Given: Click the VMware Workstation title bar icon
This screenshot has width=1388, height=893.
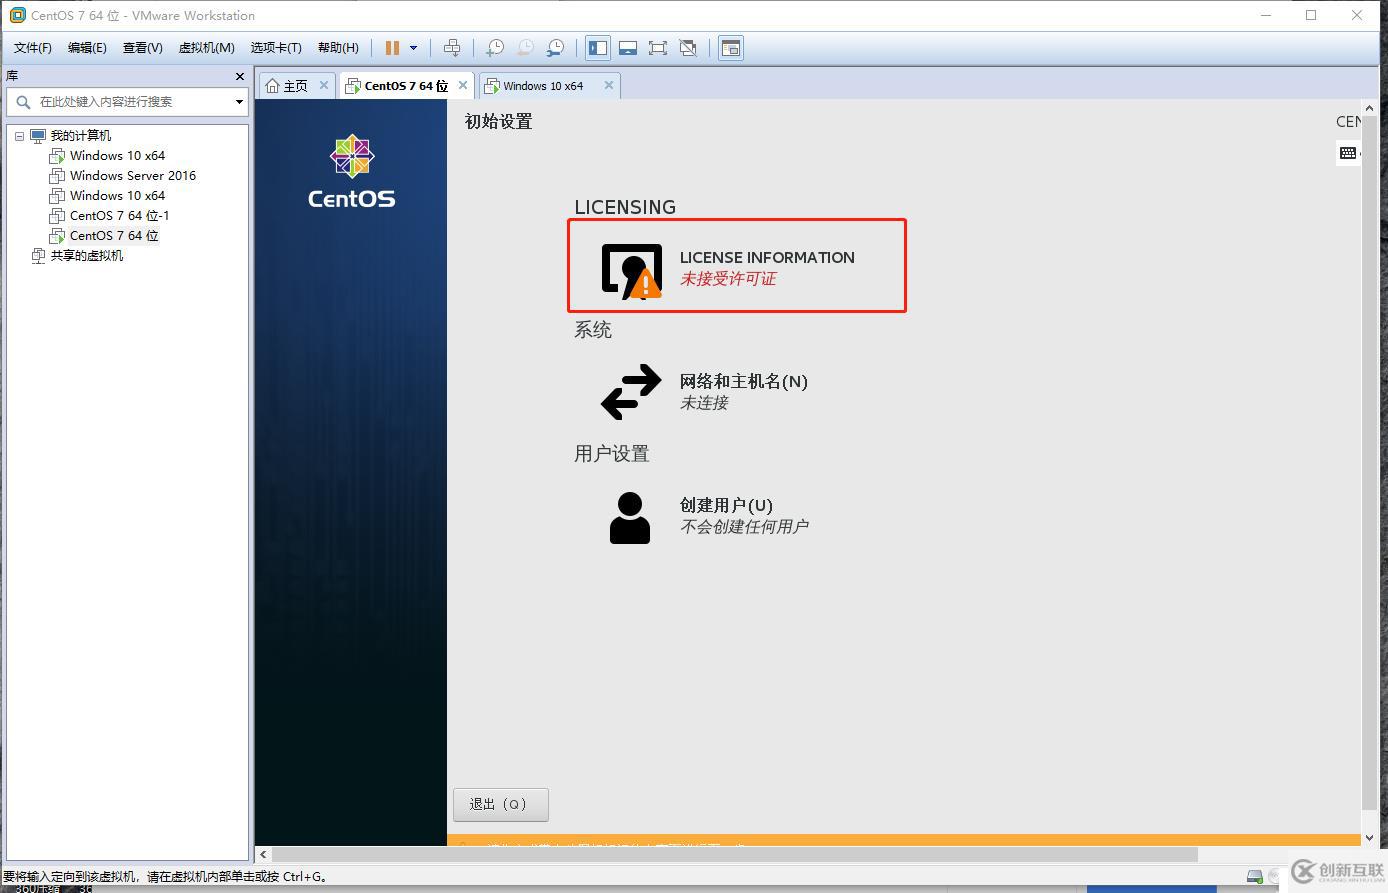Looking at the screenshot, I should [x=17, y=15].
